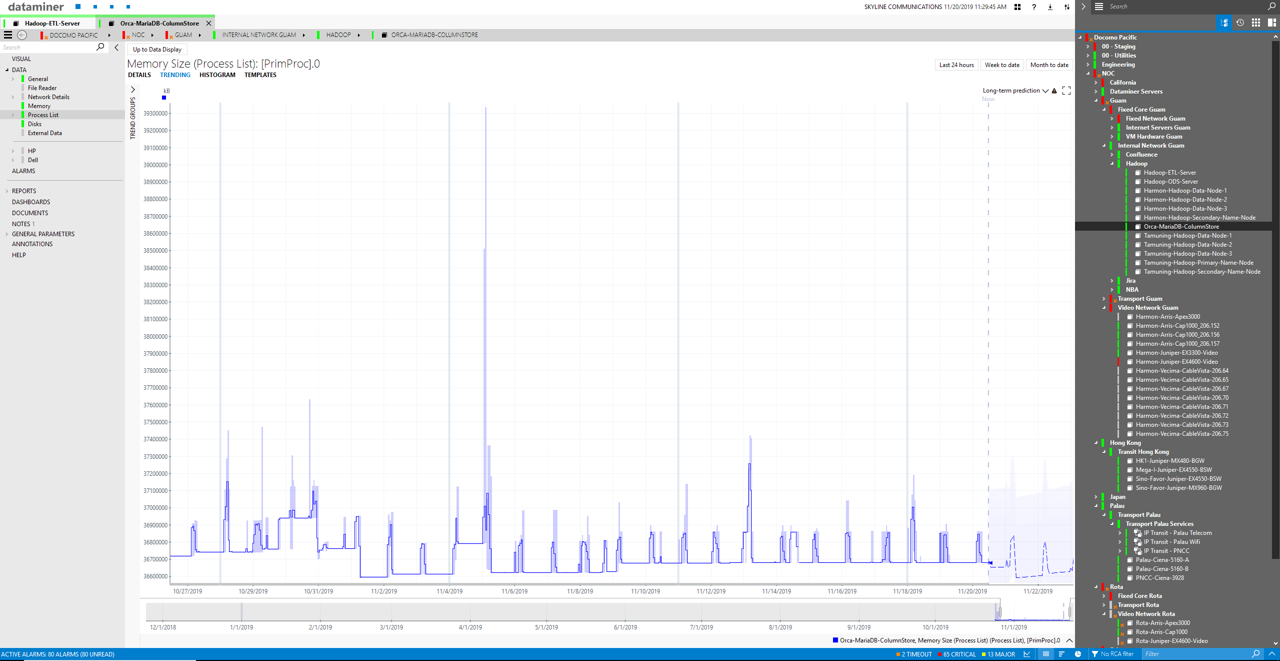
Task: Switch to the grid apps view icon
Action: click(1256, 23)
